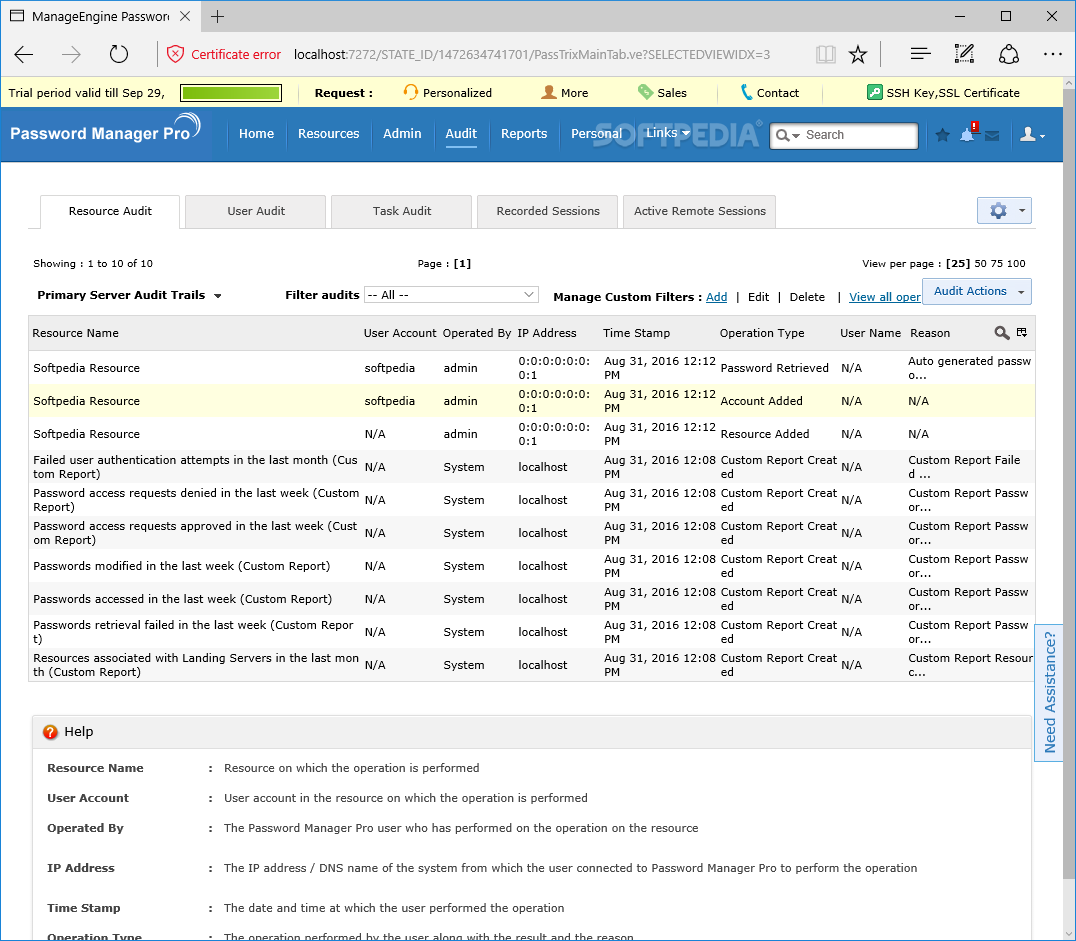Click the Time Stamp column header
This screenshot has width=1076, height=941.
(636, 333)
